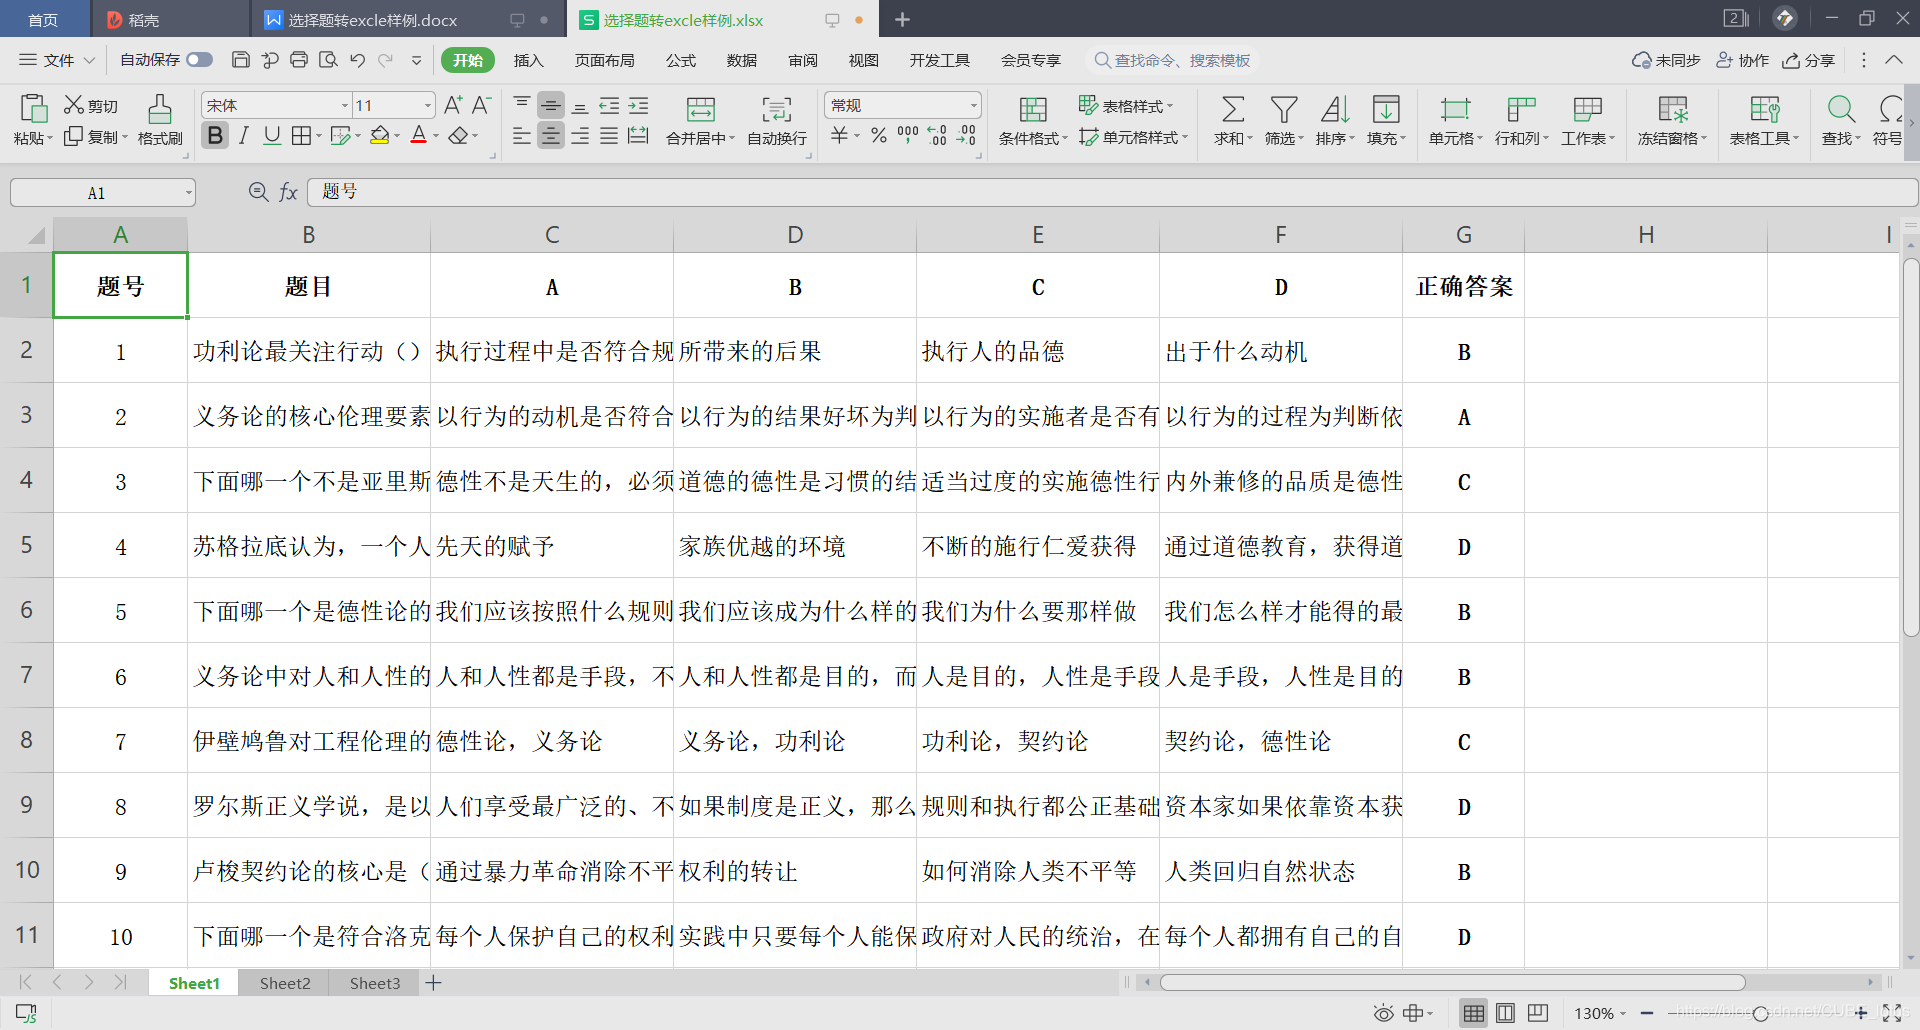This screenshot has height=1030, width=1920.
Task: Open the Data (数据) tab
Action: [x=741, y=60]
